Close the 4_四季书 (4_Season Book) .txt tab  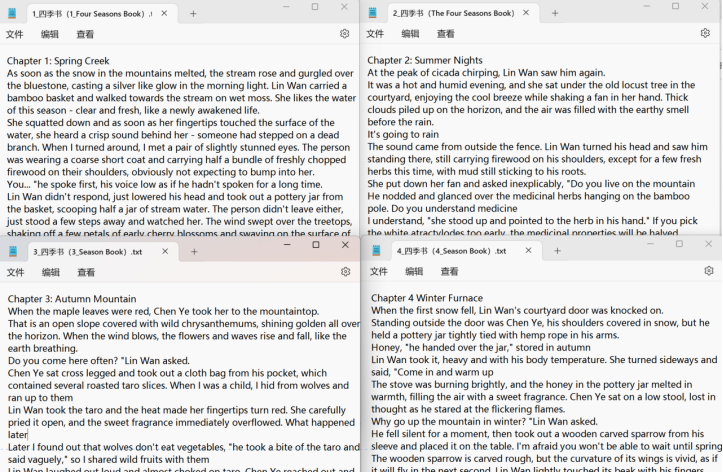528,250
